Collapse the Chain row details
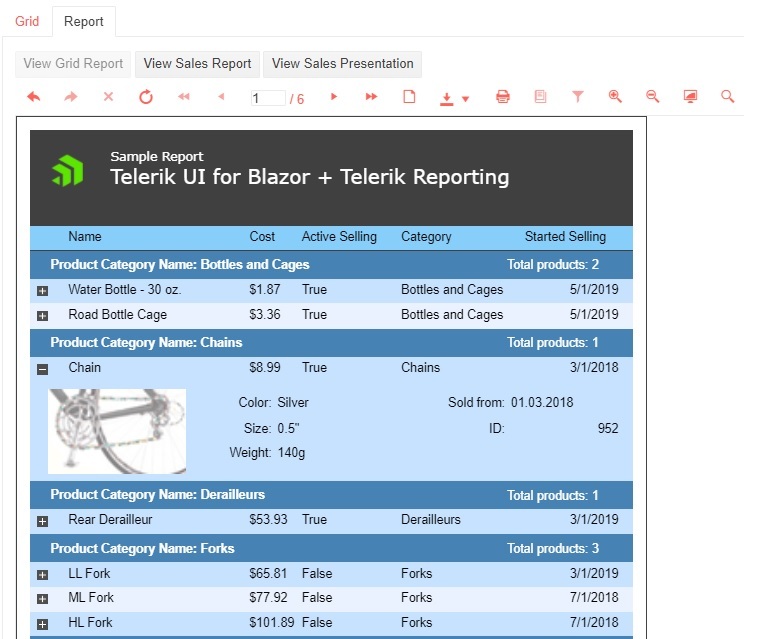 (x=43, y=370)
